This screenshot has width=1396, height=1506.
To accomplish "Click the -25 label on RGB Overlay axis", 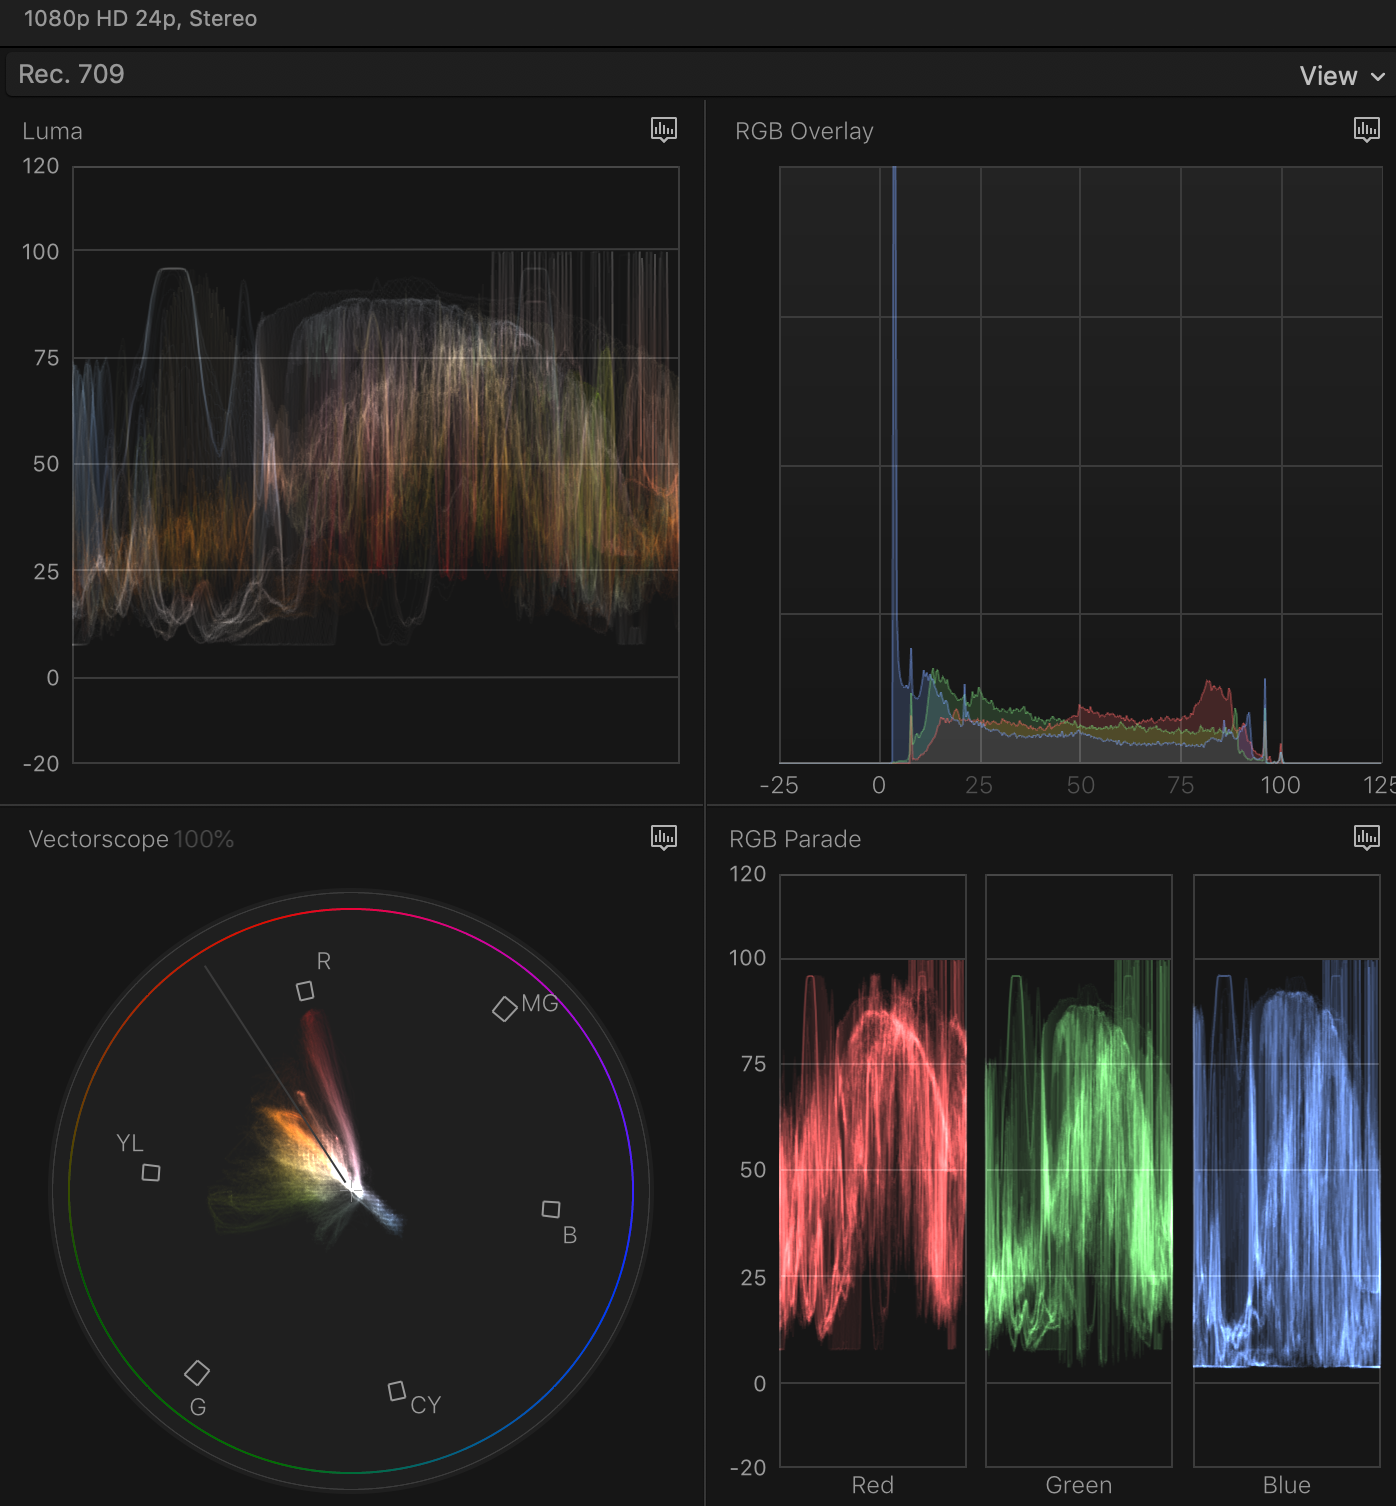I will [x=779, y=785].
